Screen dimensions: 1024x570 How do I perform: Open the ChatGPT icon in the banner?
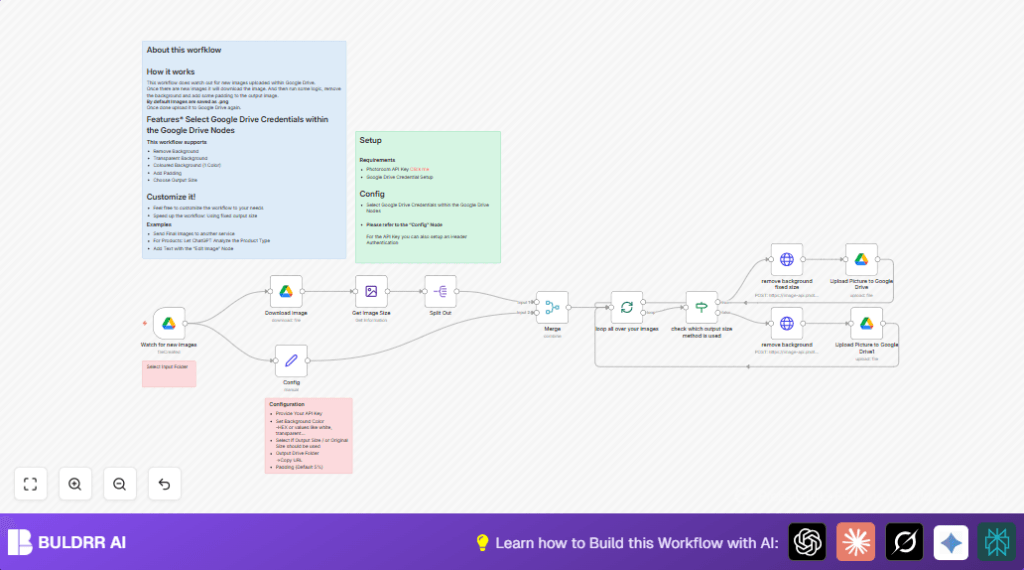(x=807, y=542)
